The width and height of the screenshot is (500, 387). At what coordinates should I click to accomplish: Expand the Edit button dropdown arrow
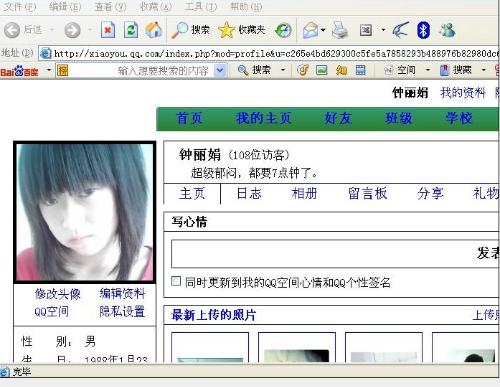383,30
